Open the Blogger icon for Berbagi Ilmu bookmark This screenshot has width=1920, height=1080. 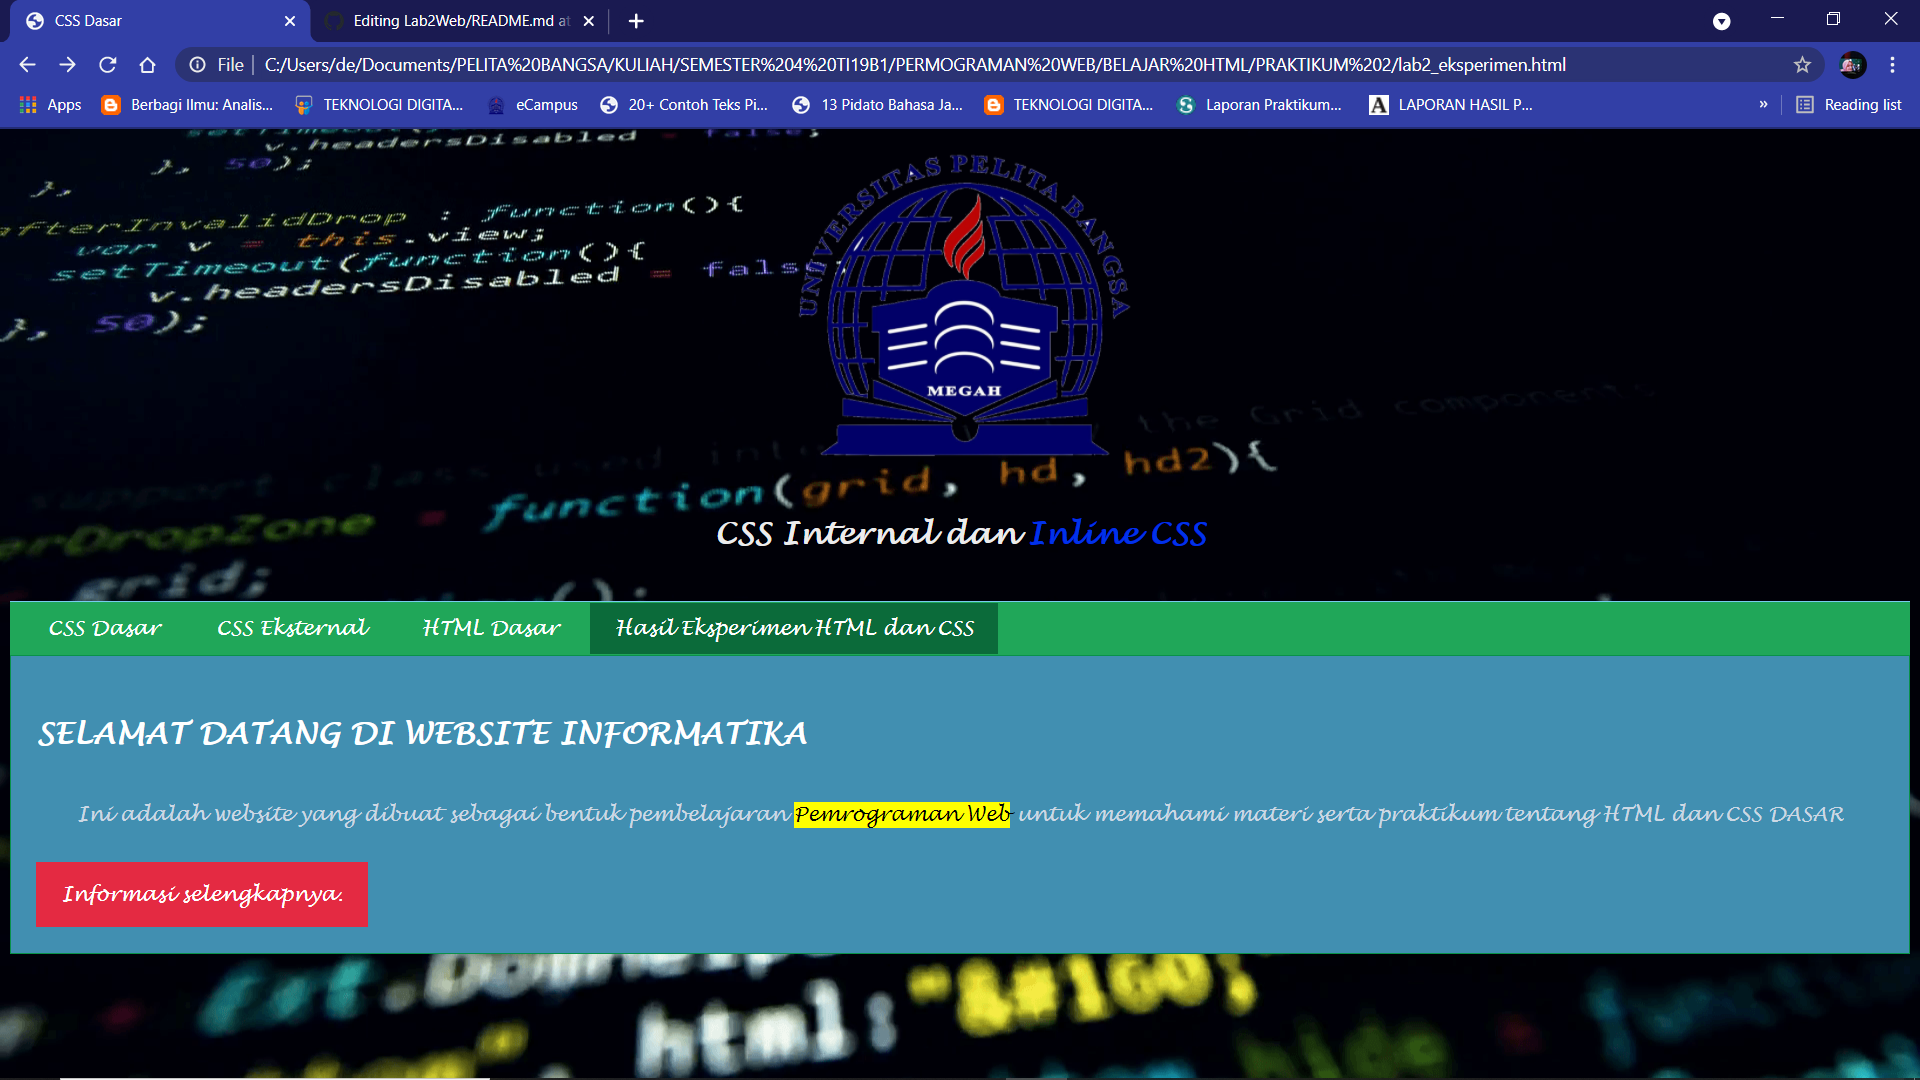110,104
